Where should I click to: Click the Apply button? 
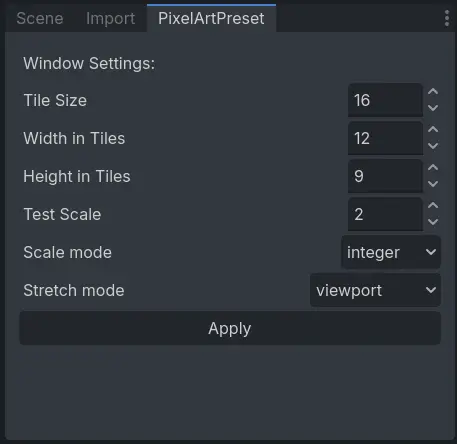[230, 328]
